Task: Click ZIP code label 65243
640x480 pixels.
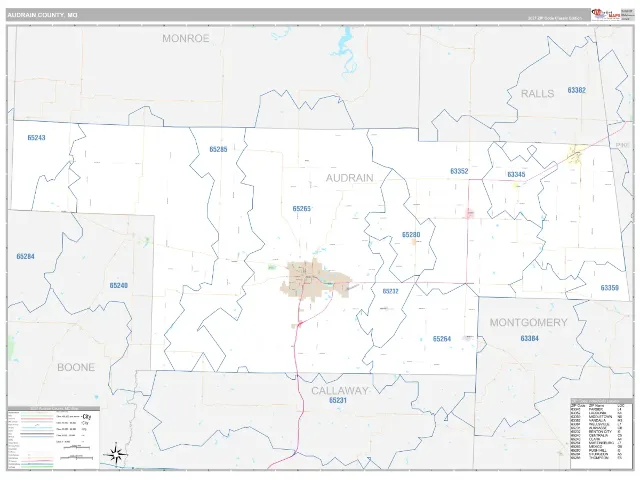Action: click(x=36, y=138)
